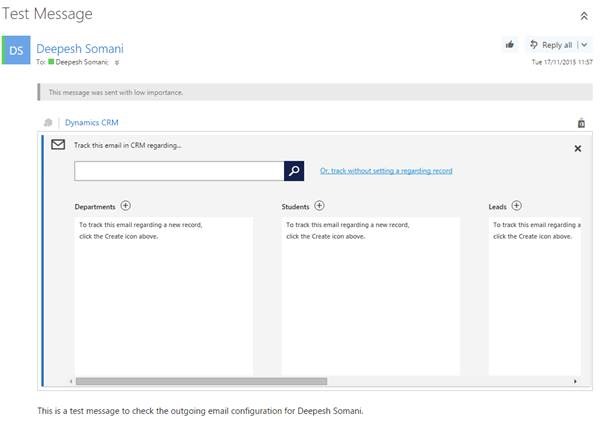This screenshot has height=430, width=602.
Task: Click the magnifier search button
Action: pos(294,171)
